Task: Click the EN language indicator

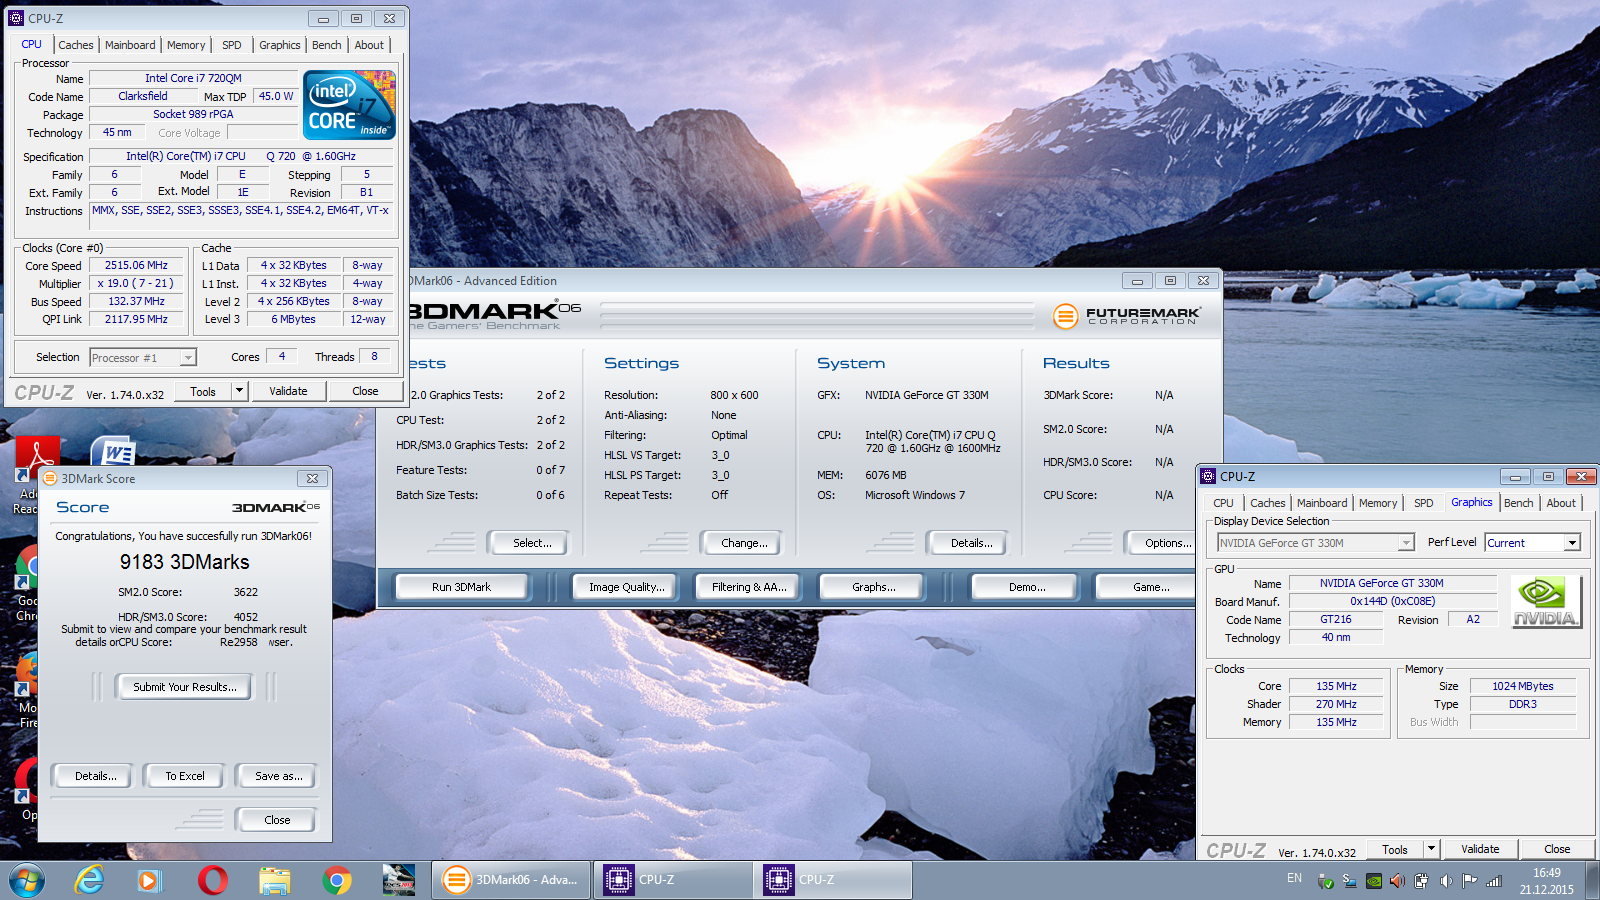Action: [1294, 878]
